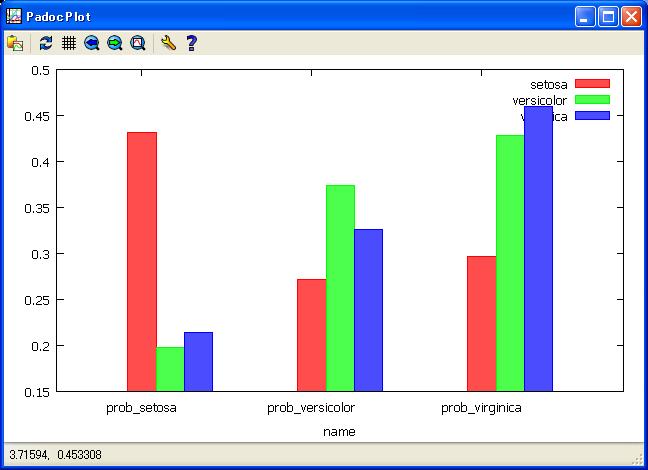Minimize the Padoc Plot window
Image resolution: width=648 pixels, height=470 pixels.
(585, 16)
